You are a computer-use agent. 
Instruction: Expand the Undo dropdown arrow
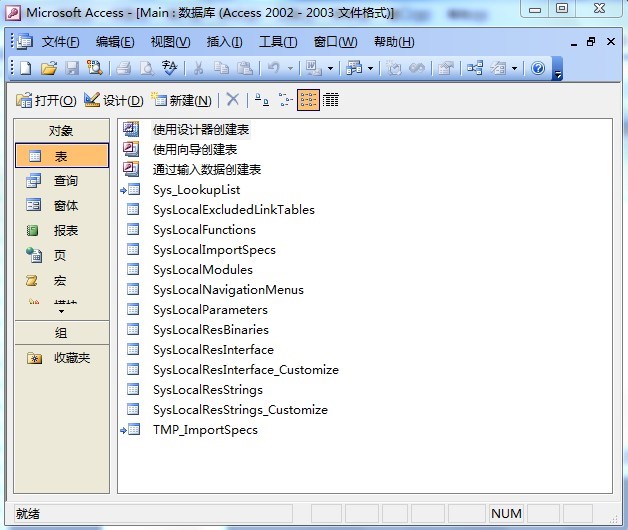290,69
